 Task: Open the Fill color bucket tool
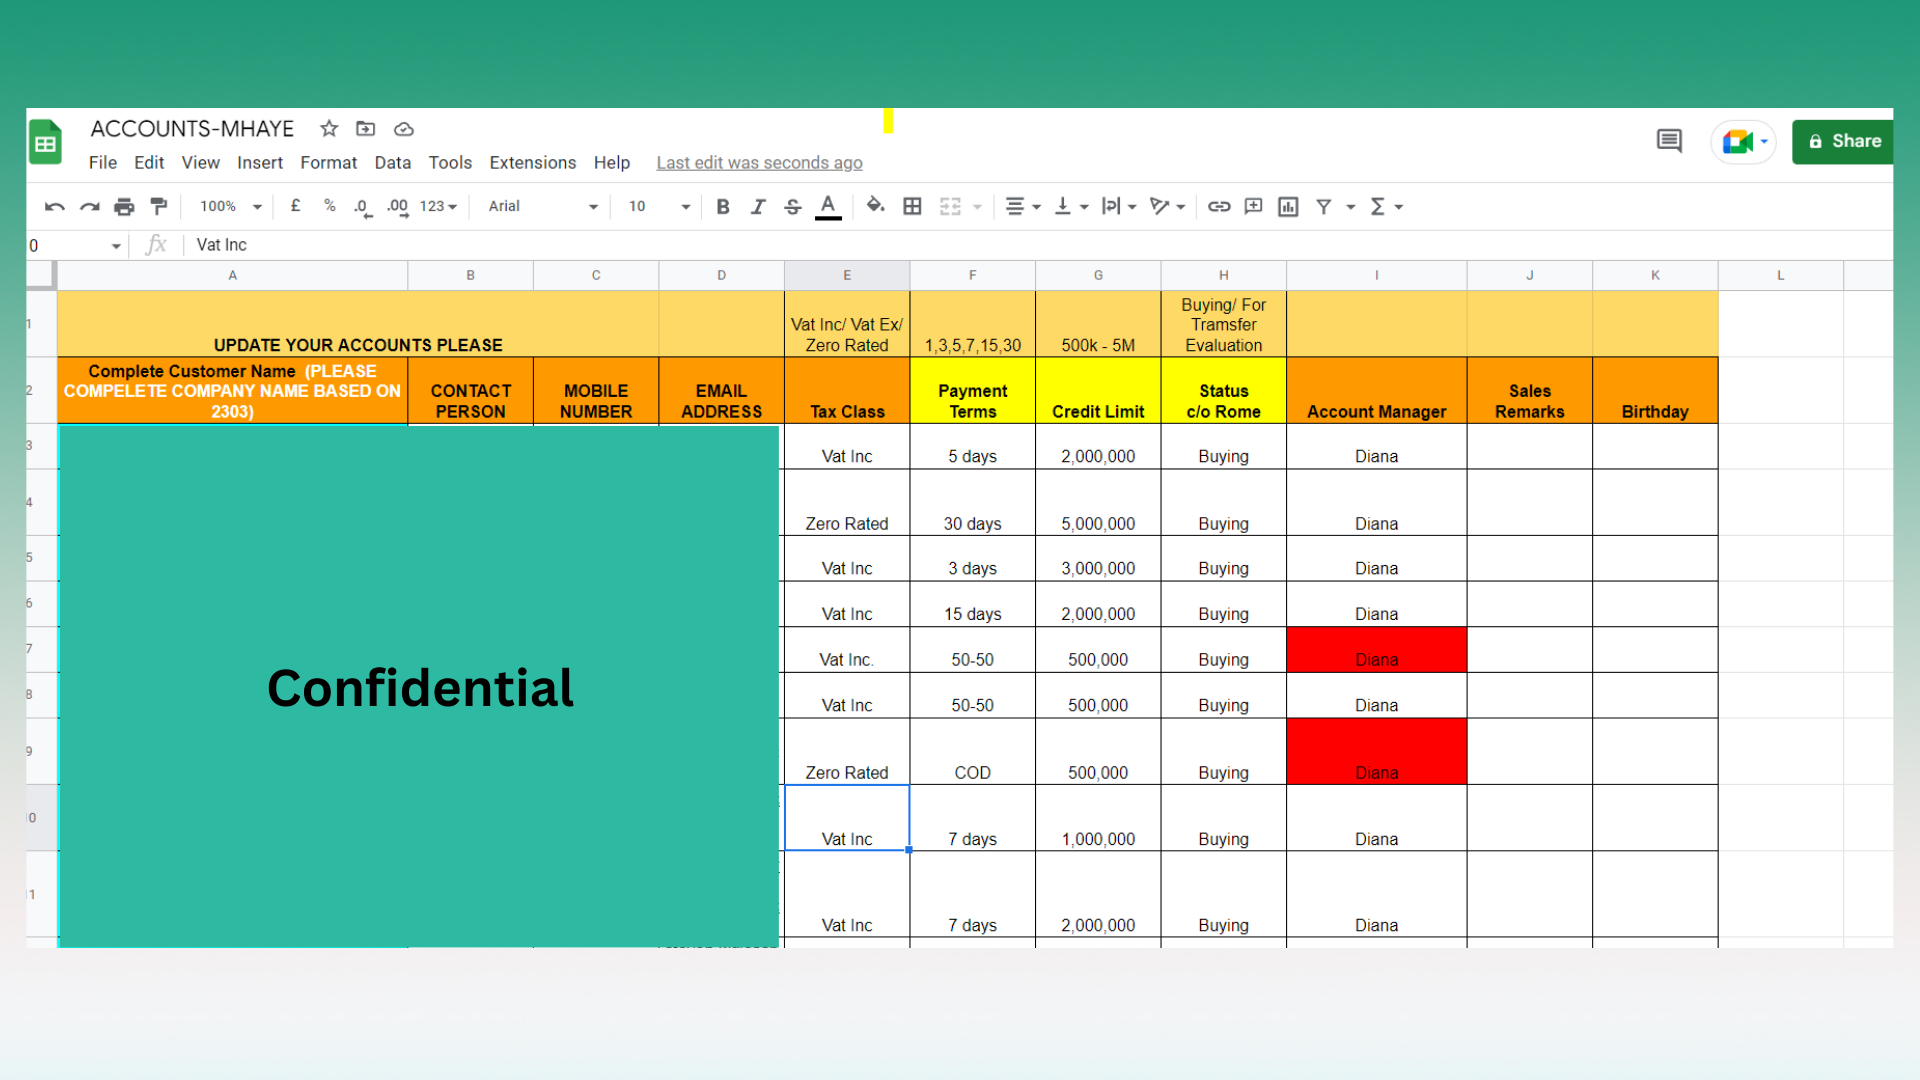875,206
